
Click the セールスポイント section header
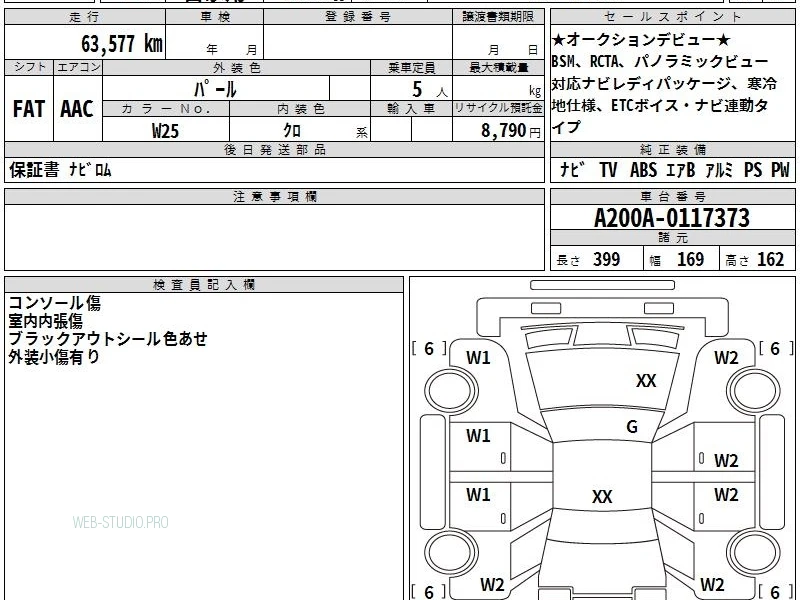pos(672,17)
